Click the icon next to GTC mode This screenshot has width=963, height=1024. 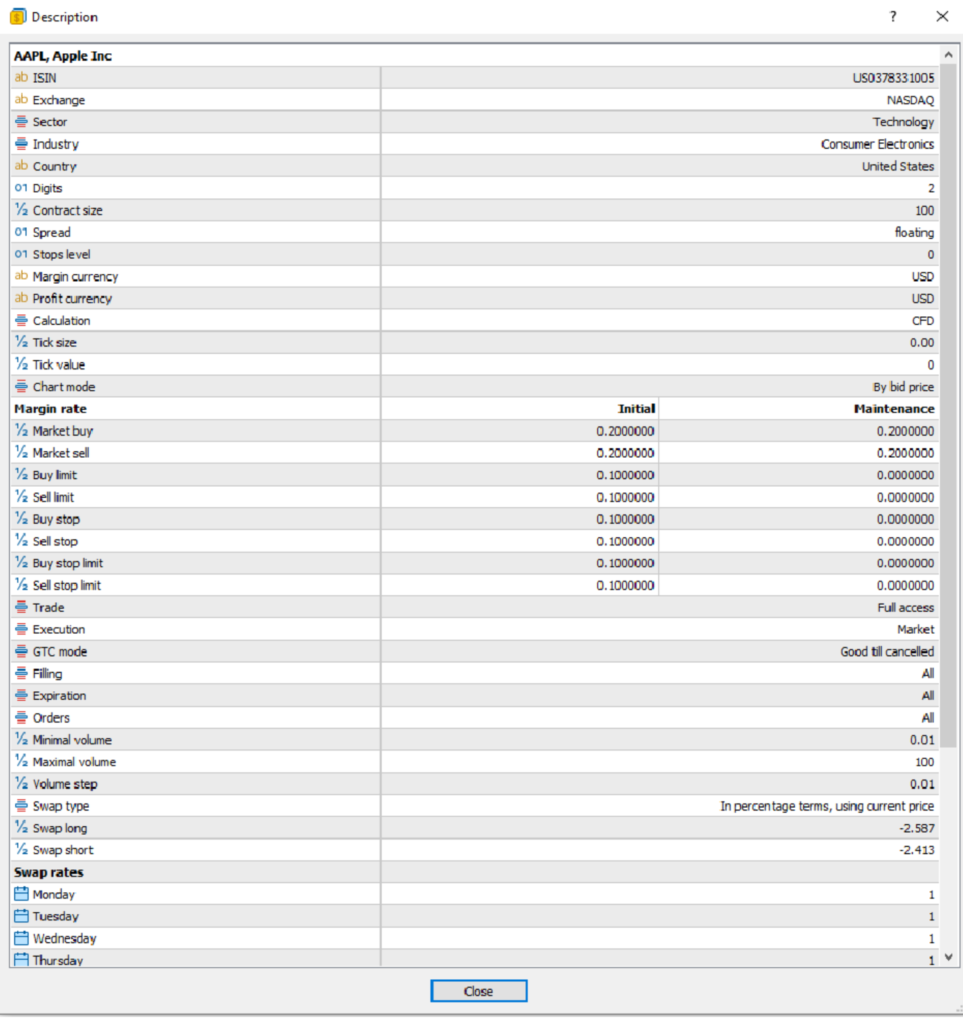[22, 652]
